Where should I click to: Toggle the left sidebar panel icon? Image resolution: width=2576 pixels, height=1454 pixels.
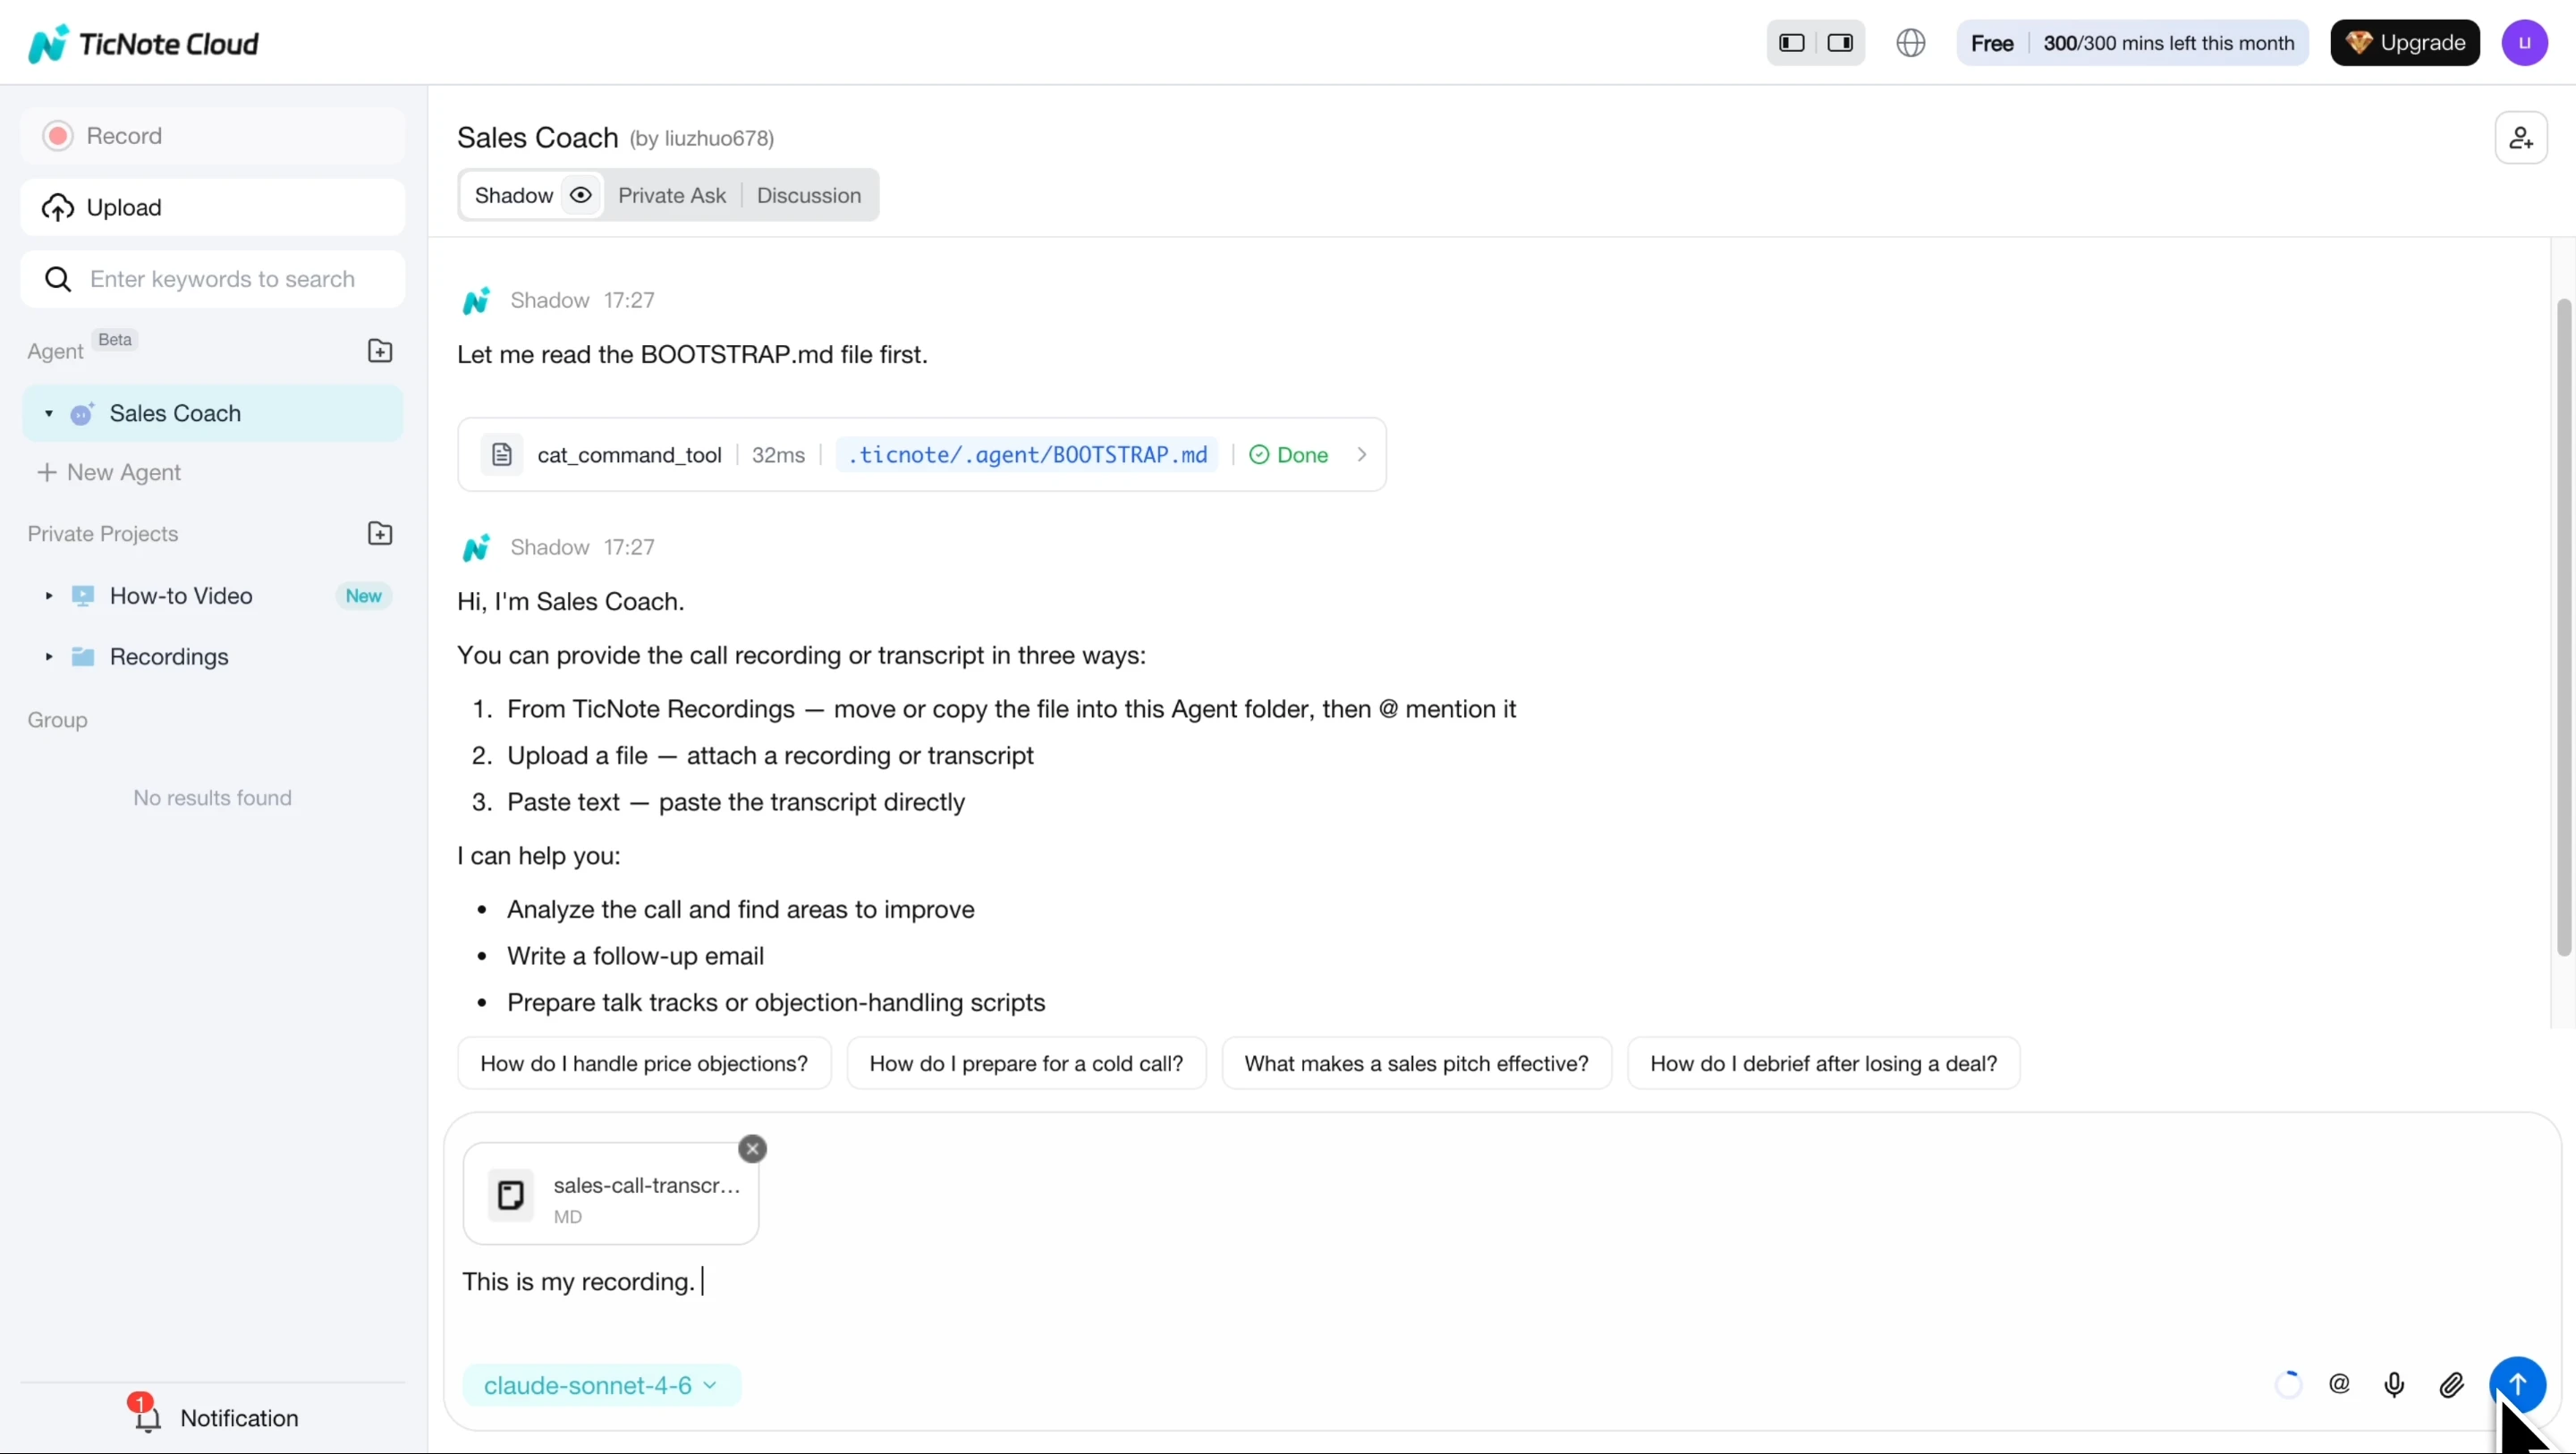[1792, 43]
